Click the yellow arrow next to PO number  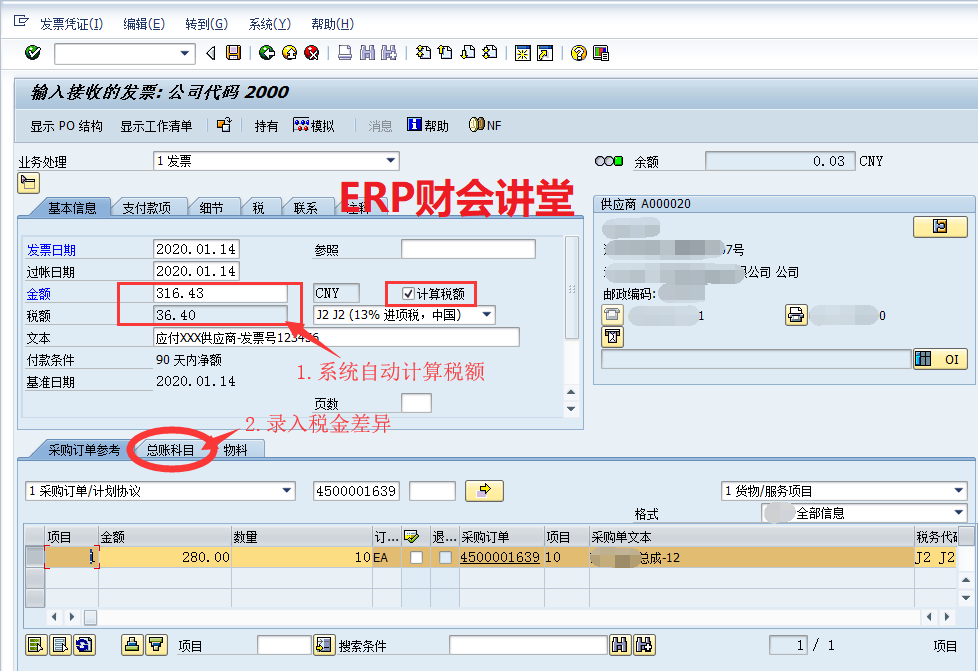pos(485,491)
